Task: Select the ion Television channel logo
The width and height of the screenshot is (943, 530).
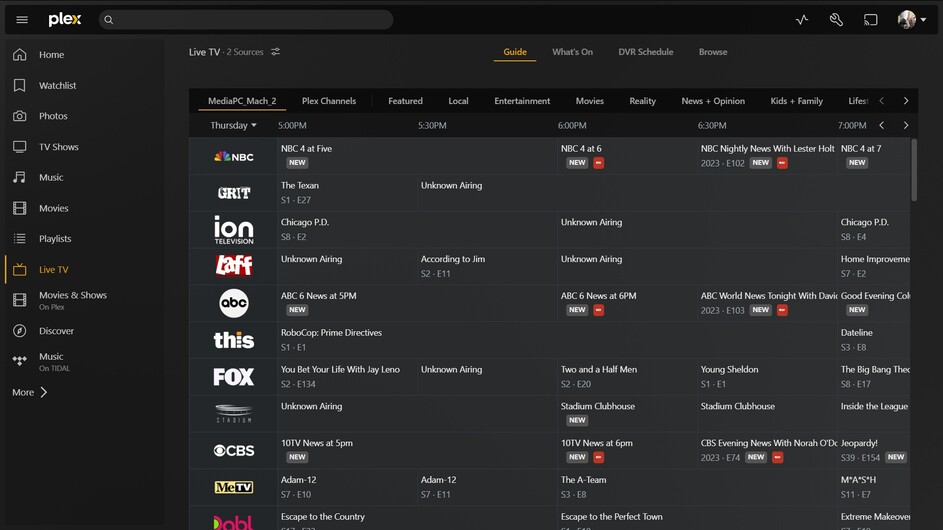Action: coord(234,230)
